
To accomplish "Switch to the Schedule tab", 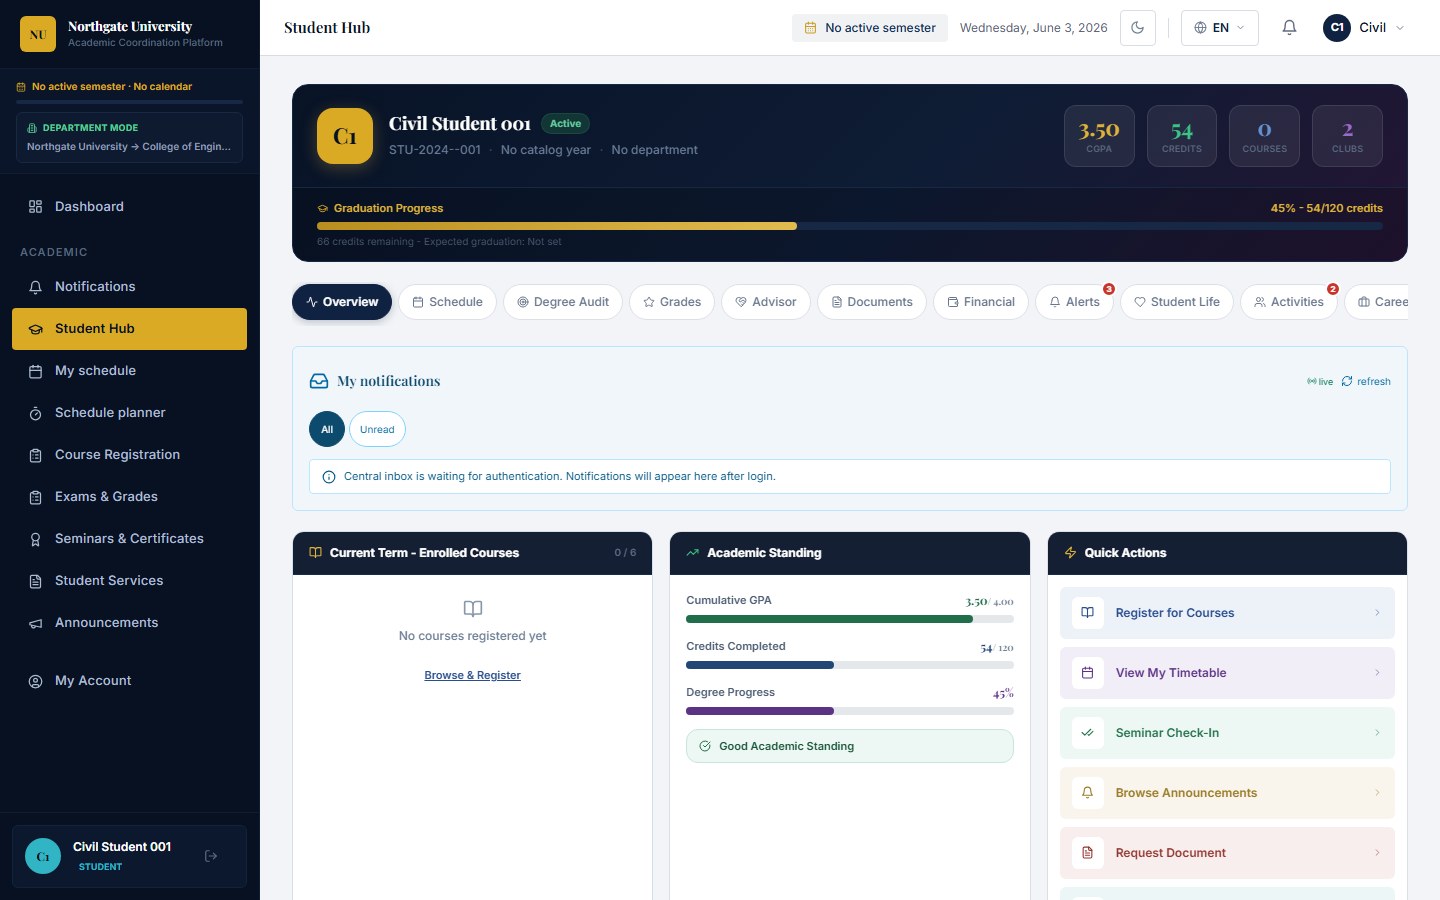I will (x=447, y=302).
